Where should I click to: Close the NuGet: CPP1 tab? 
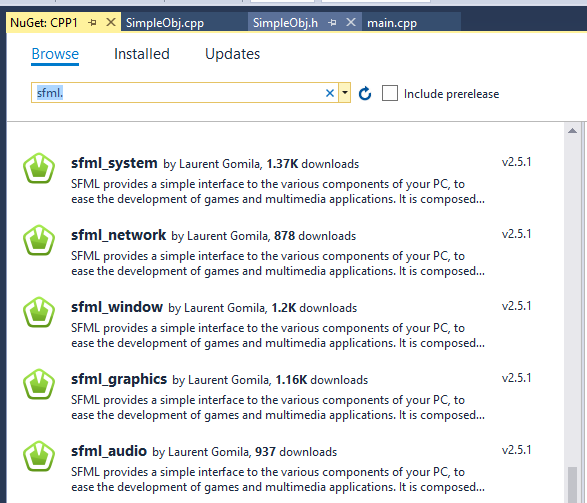pos(111,22)
